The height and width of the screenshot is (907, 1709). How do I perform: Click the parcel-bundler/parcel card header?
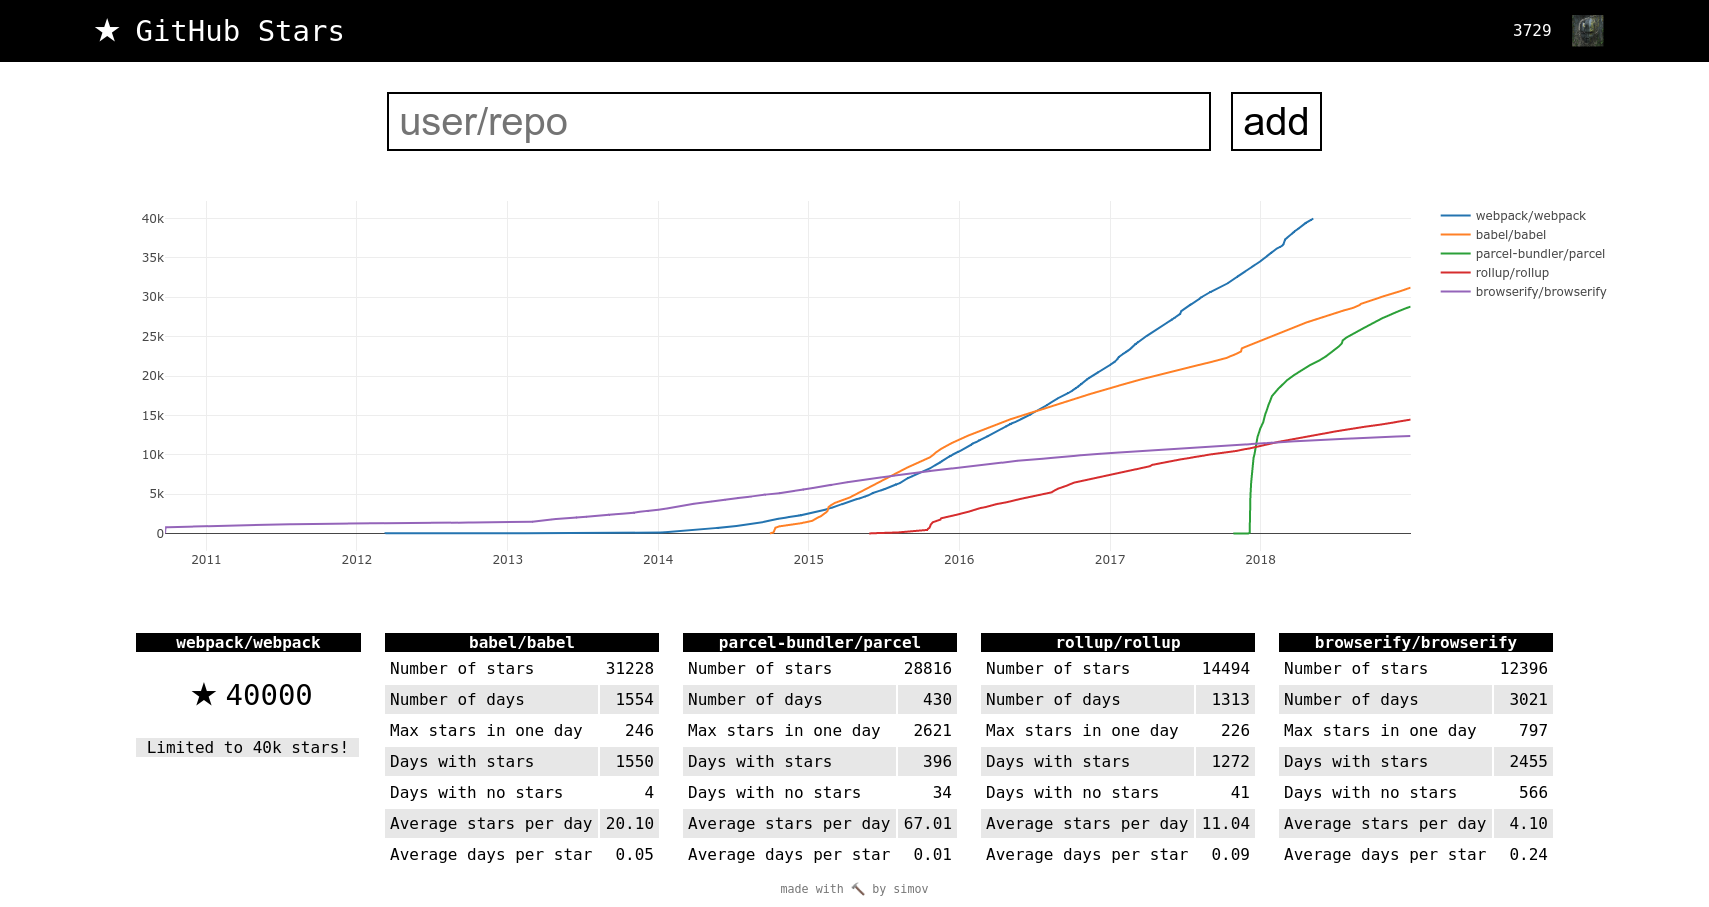(820, 643)
